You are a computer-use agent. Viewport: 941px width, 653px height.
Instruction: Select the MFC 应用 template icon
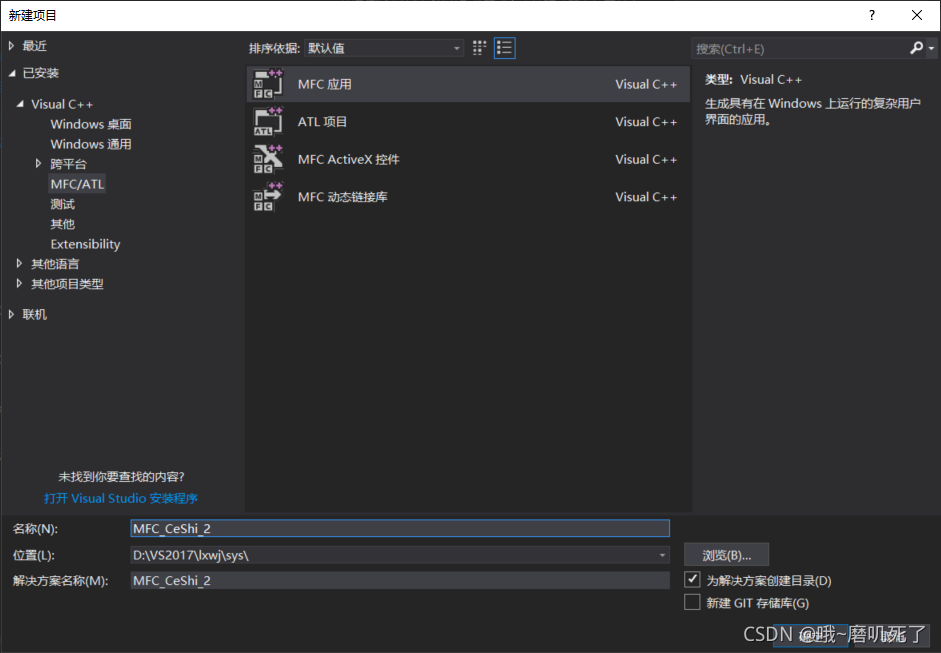[268, 84]
